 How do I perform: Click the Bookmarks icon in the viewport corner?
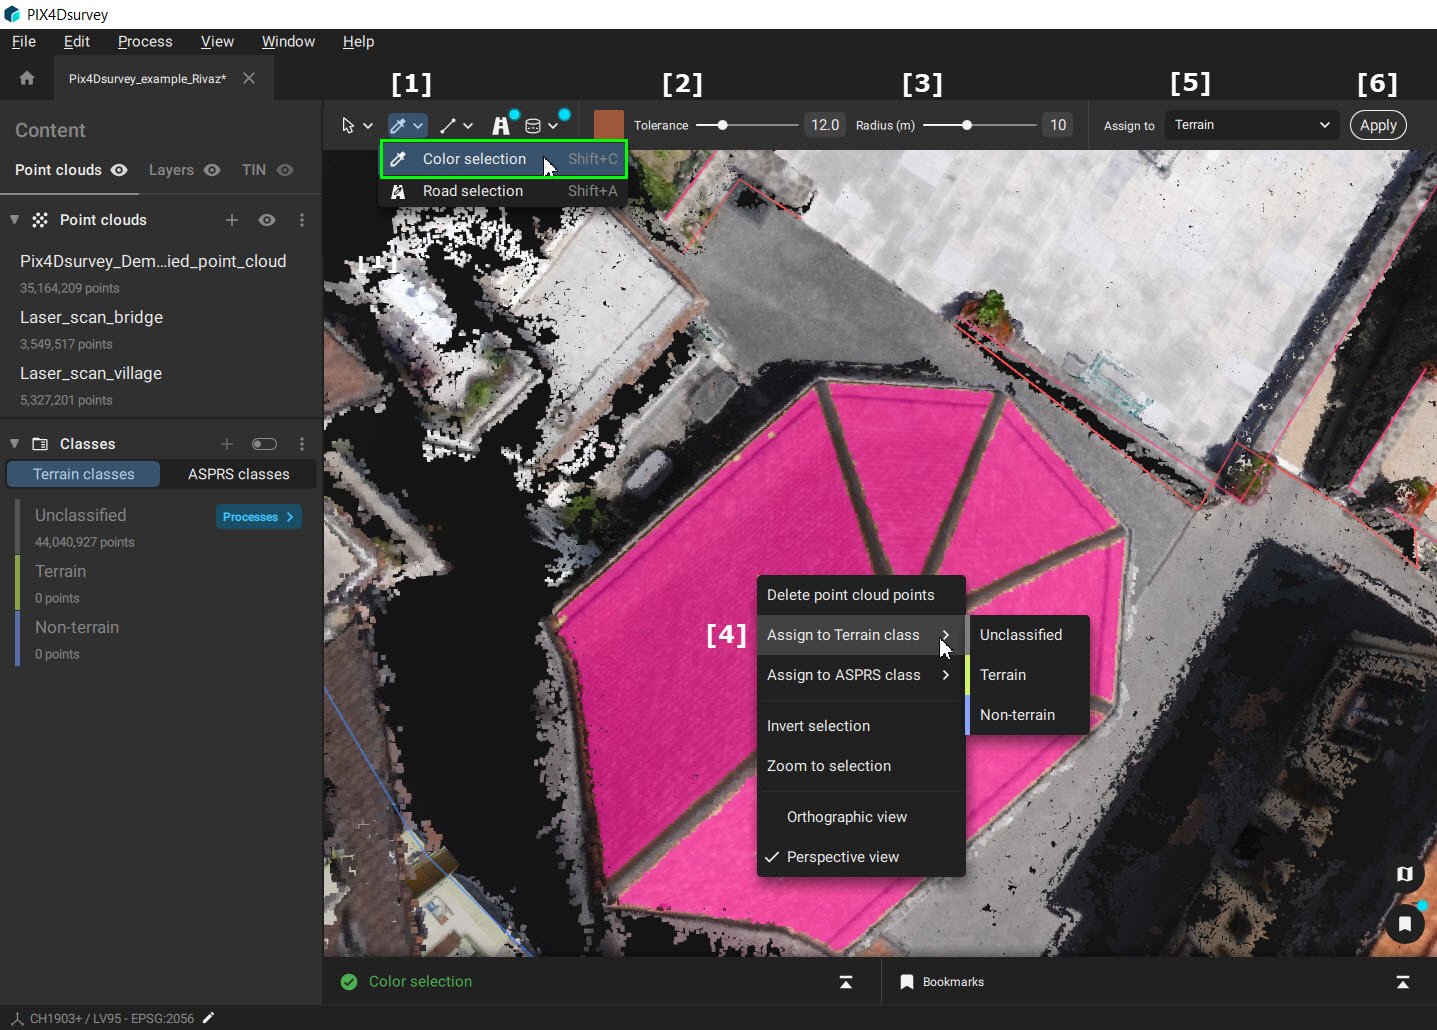1405,925
